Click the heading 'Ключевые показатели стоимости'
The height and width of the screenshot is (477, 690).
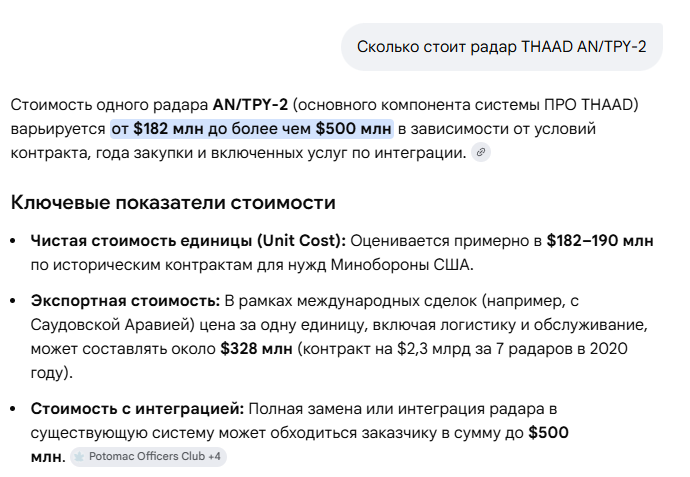(172, 203)
